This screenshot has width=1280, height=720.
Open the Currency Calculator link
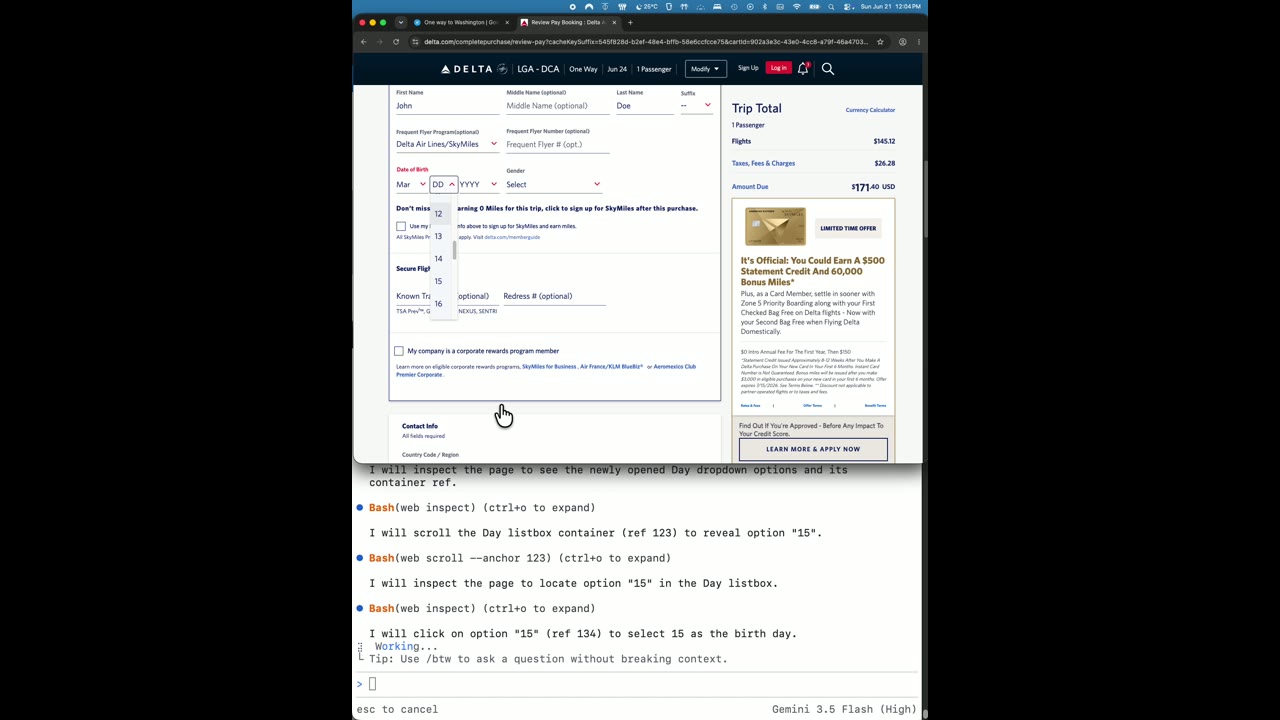(870, 110)
